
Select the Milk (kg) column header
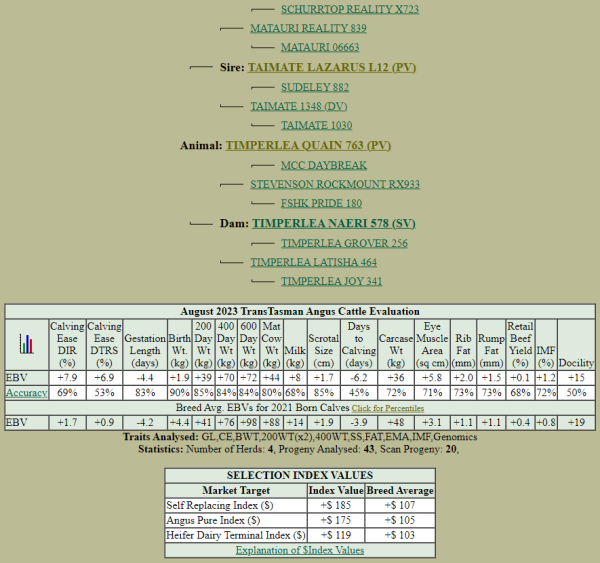pyautogui.click(x=295, y=344)
